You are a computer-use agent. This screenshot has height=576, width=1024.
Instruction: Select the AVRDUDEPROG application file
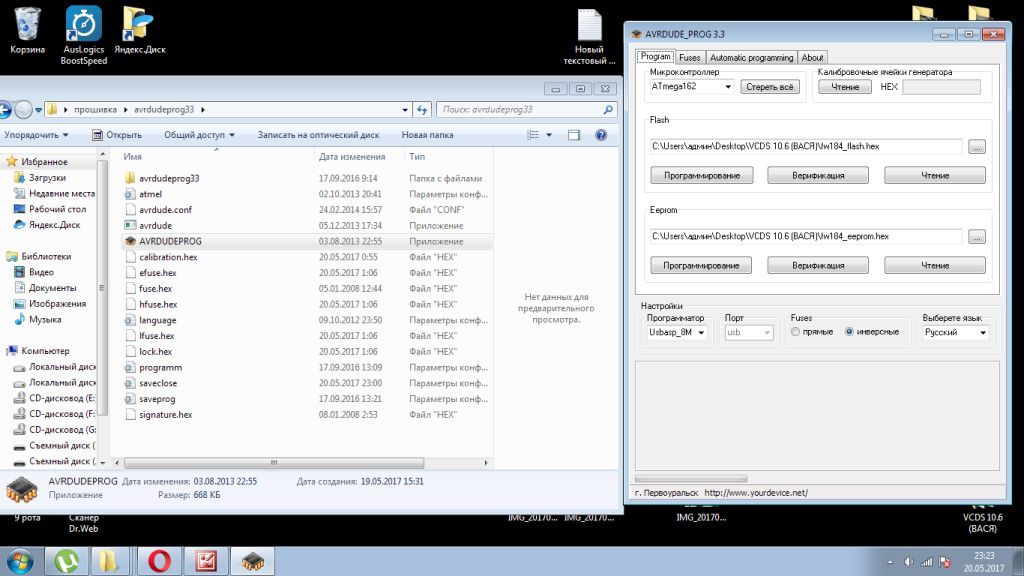(307, 242)
